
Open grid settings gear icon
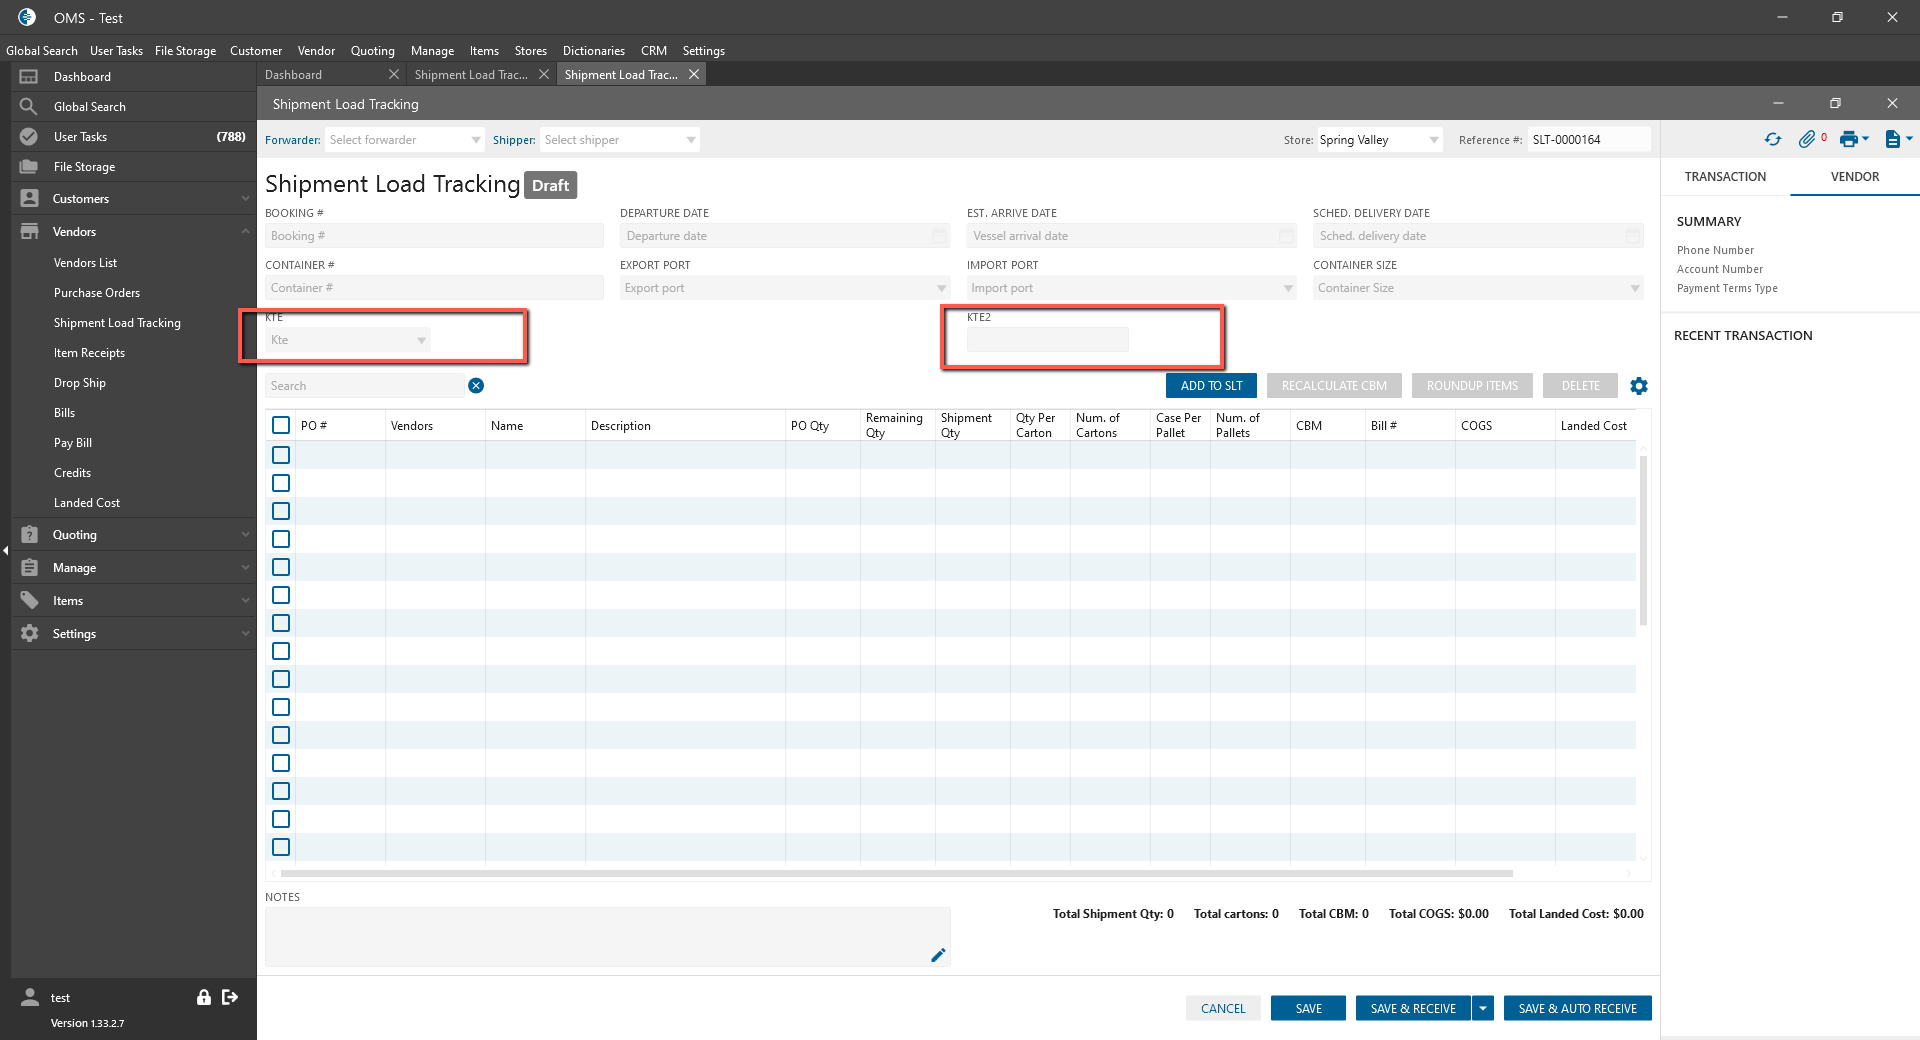[x=1638, y=386]
